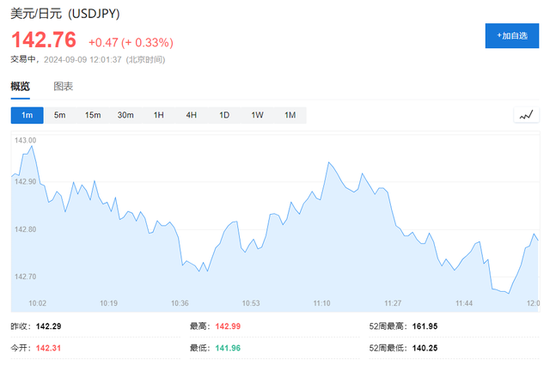The height and width of the screenshot is (365, 550).
Task: Select the 1m timeframe
Action: 27,115
